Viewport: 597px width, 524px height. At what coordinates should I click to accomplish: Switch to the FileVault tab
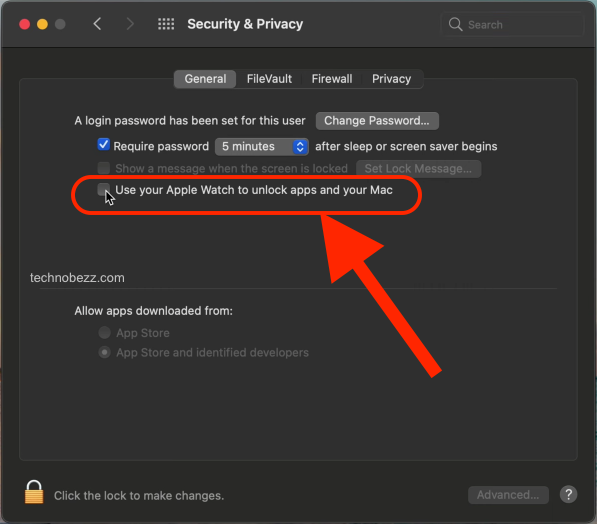pyautogui.click(x=269, y=79)
